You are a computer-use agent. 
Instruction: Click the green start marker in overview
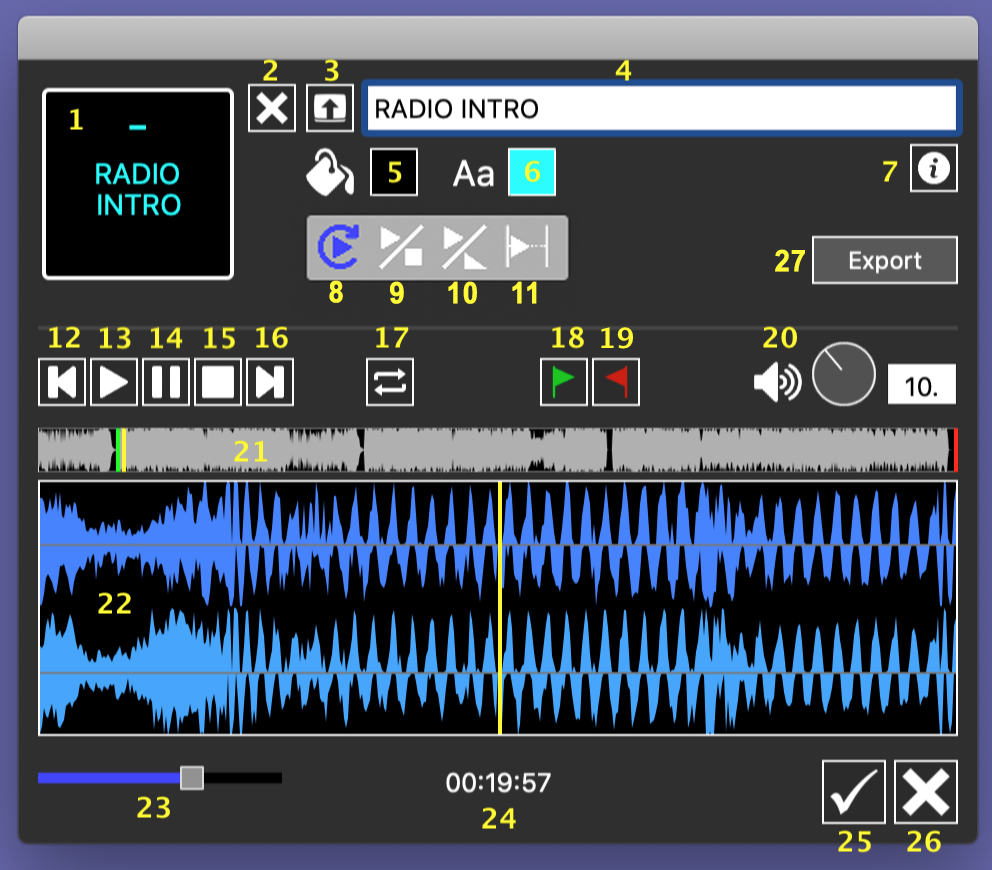[118, 450]
